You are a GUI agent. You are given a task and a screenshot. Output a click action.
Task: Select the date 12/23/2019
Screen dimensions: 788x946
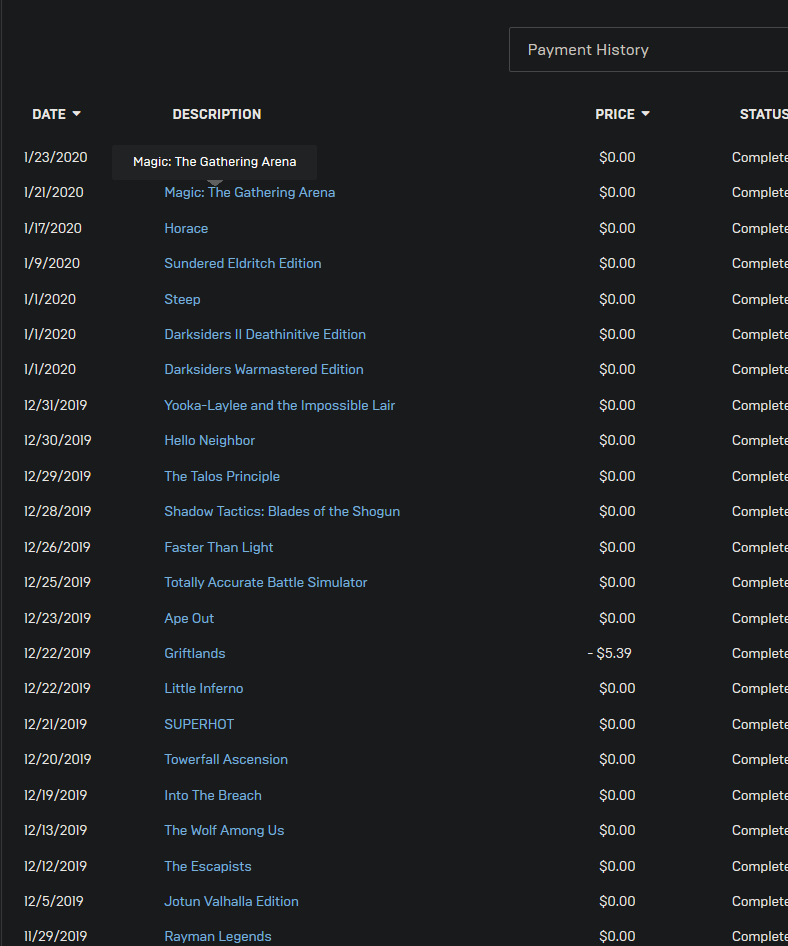(57, 618)
